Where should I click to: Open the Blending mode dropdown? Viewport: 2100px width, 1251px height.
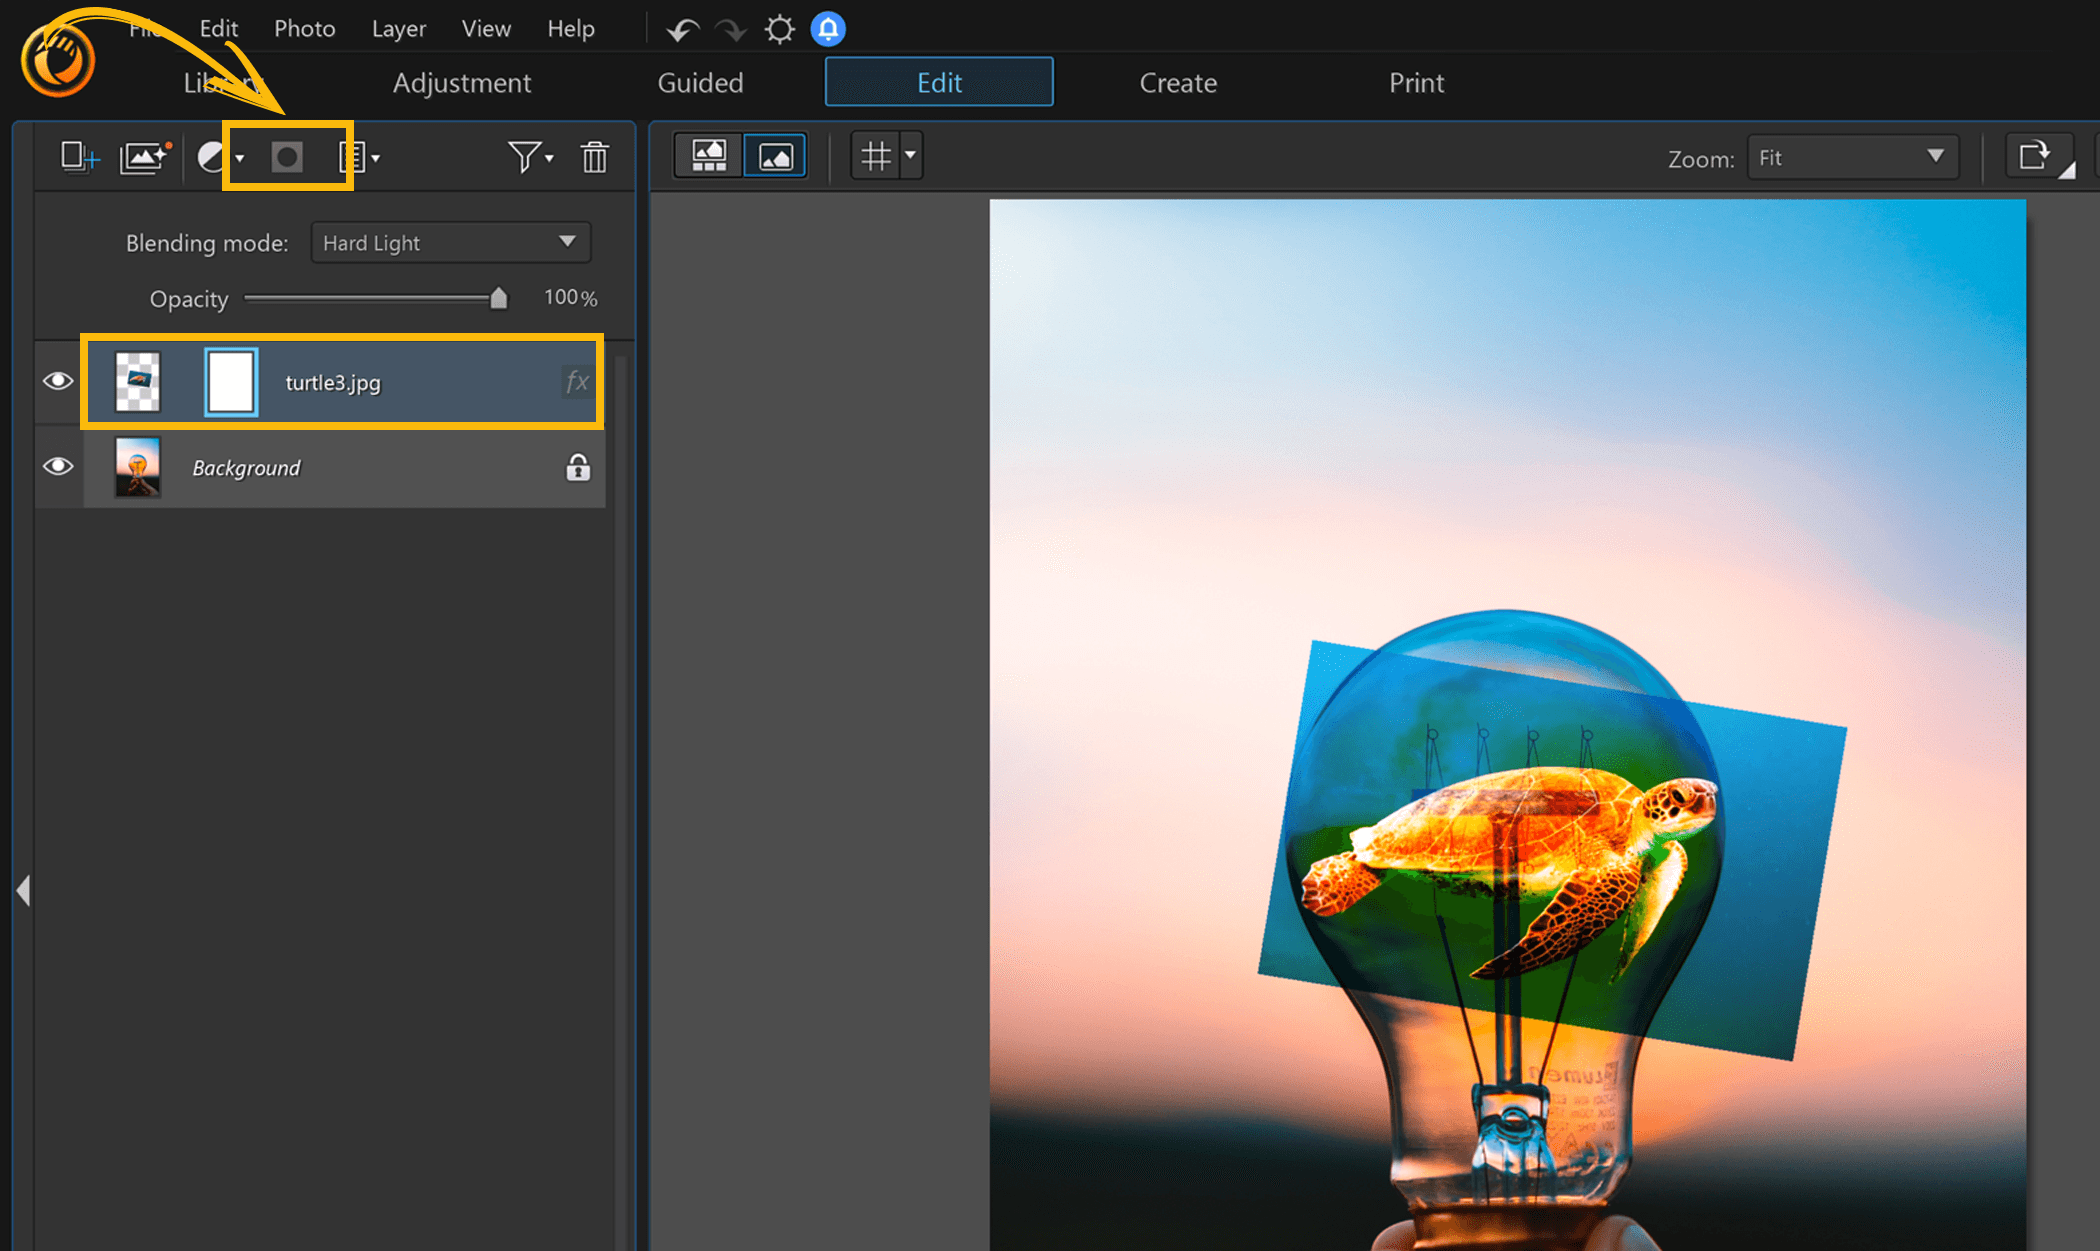[x=450, y=242]
